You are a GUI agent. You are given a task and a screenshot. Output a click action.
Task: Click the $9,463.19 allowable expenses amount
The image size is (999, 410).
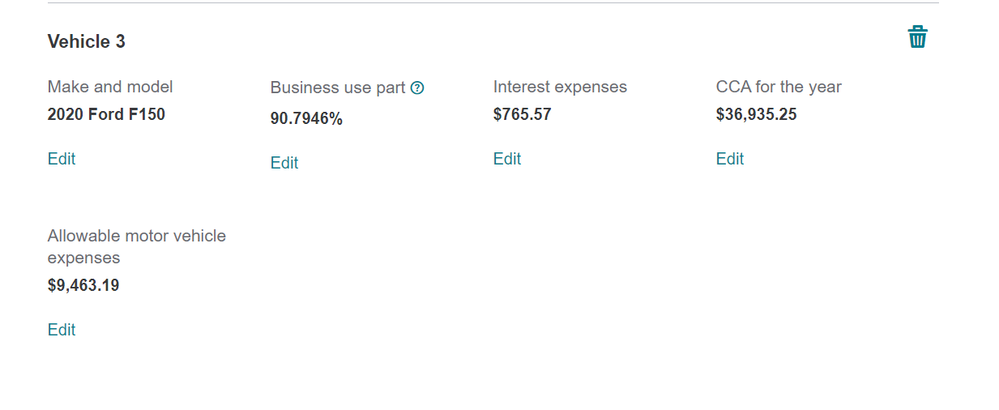[x=83, y=285]
